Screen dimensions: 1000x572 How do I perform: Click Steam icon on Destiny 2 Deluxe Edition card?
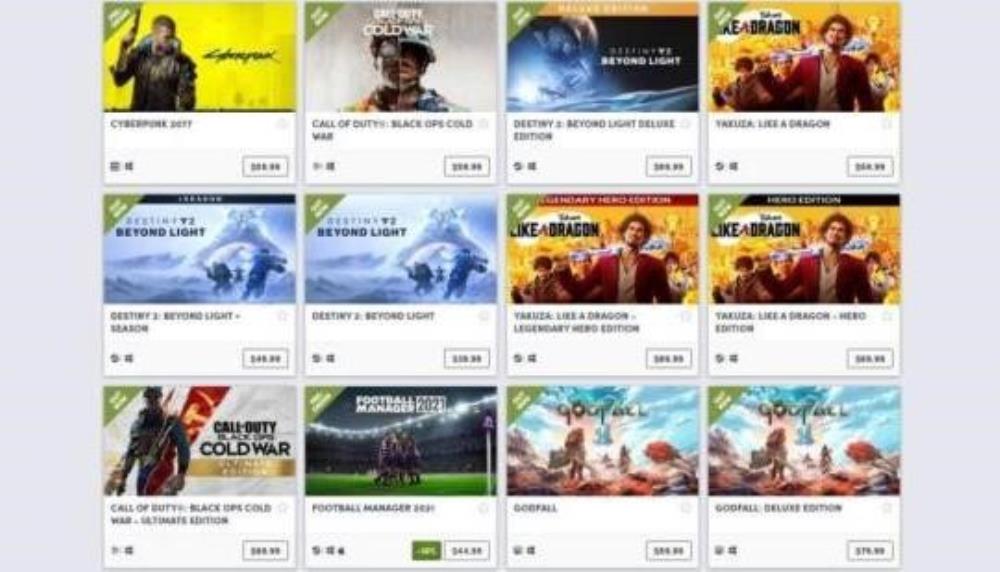click(x=518, y=166)
